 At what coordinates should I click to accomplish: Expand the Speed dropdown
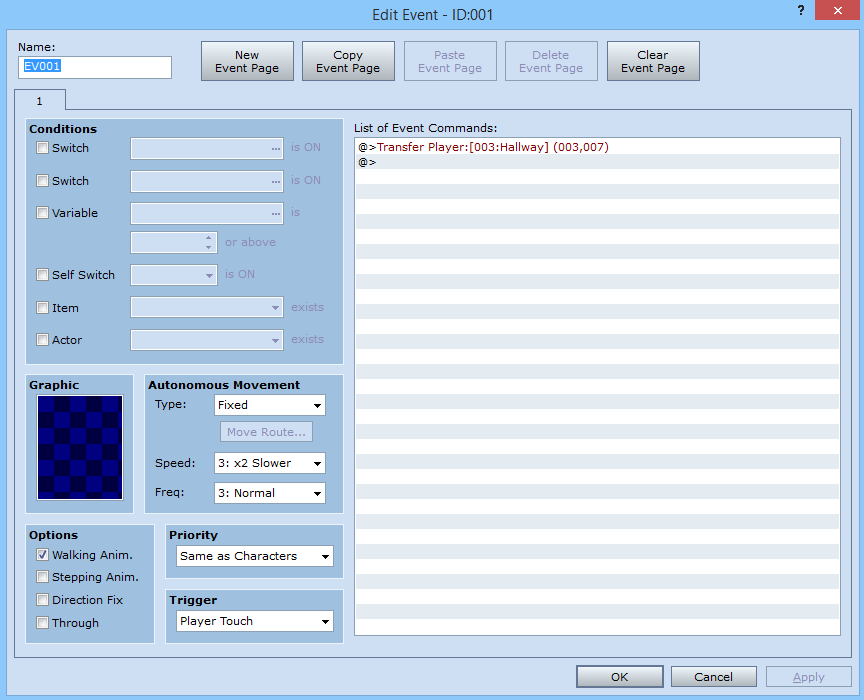(270, 463)
